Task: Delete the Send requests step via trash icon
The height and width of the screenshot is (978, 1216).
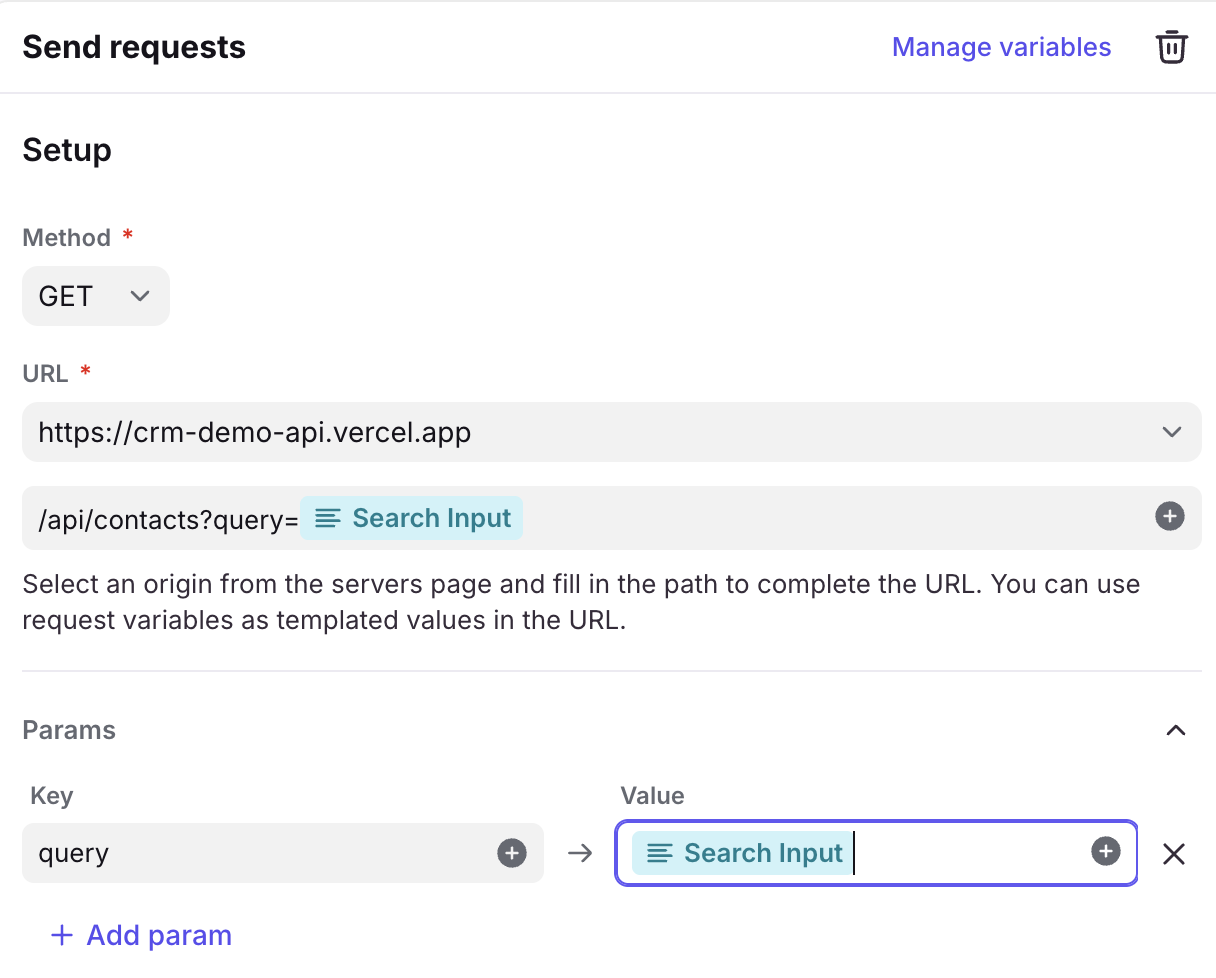Action: [x=1171, y=47]
